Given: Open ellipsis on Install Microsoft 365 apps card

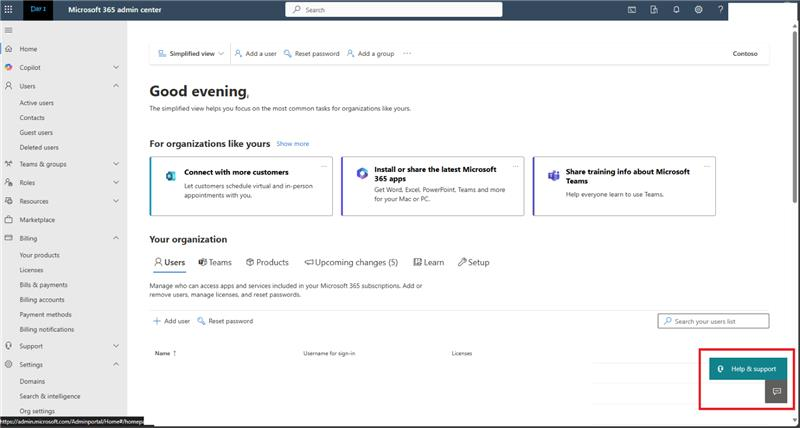Looking at the screenshot, I should pos(515,166).
